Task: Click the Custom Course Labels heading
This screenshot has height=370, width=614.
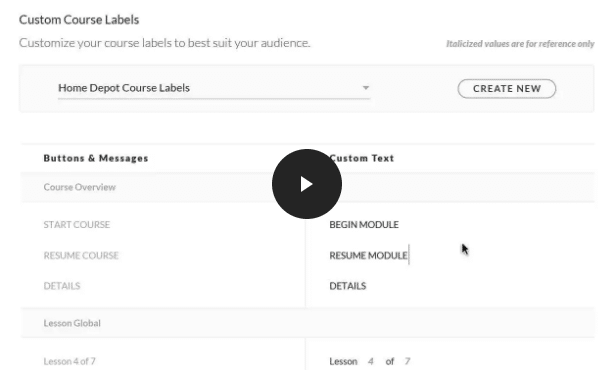Action: coord(79,20)
